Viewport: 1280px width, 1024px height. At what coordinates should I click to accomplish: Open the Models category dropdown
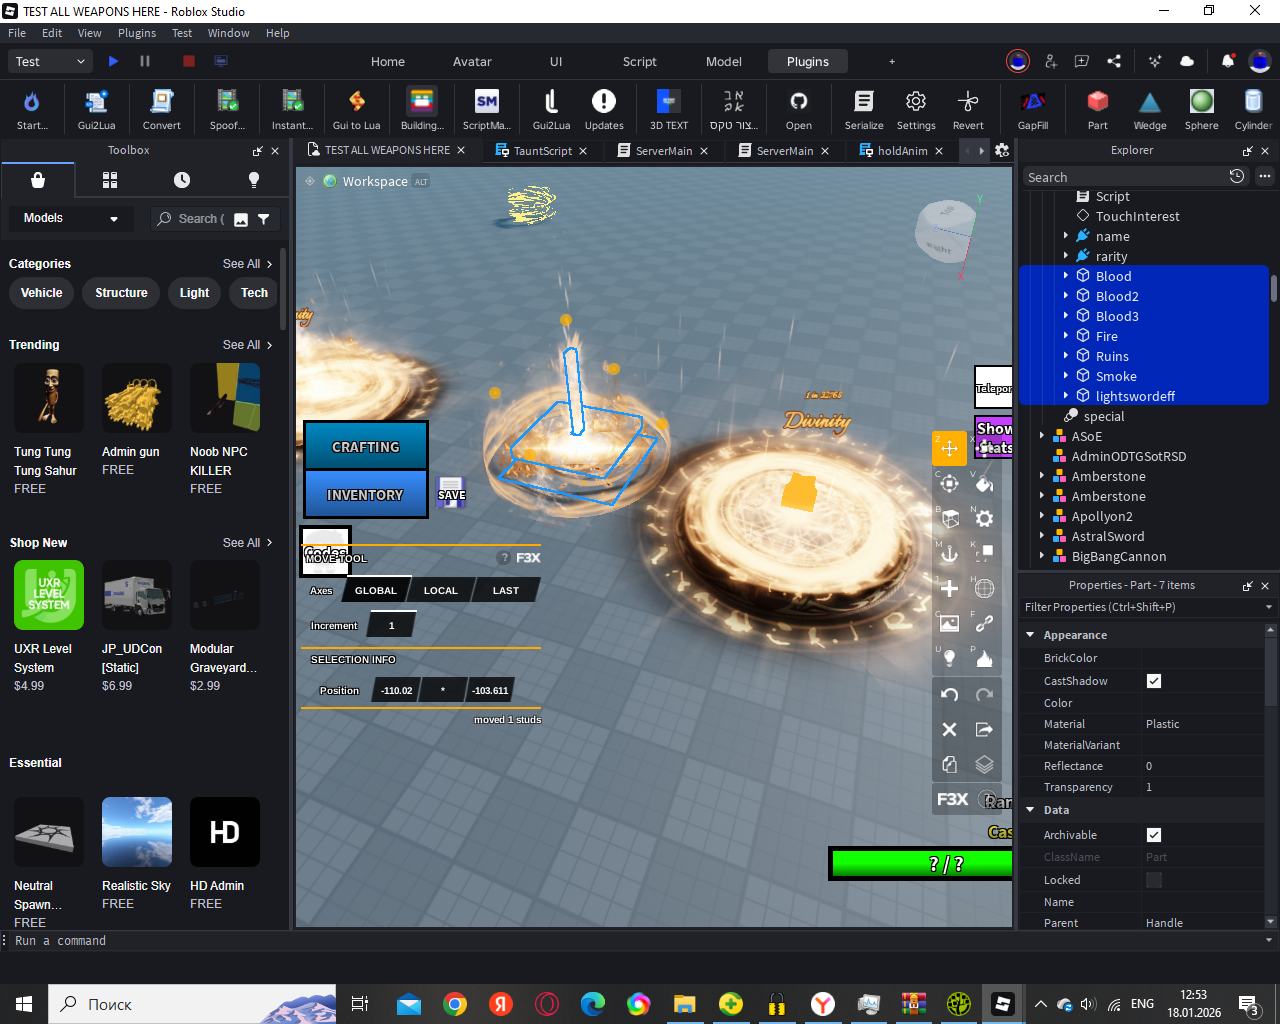pos(70,218)
